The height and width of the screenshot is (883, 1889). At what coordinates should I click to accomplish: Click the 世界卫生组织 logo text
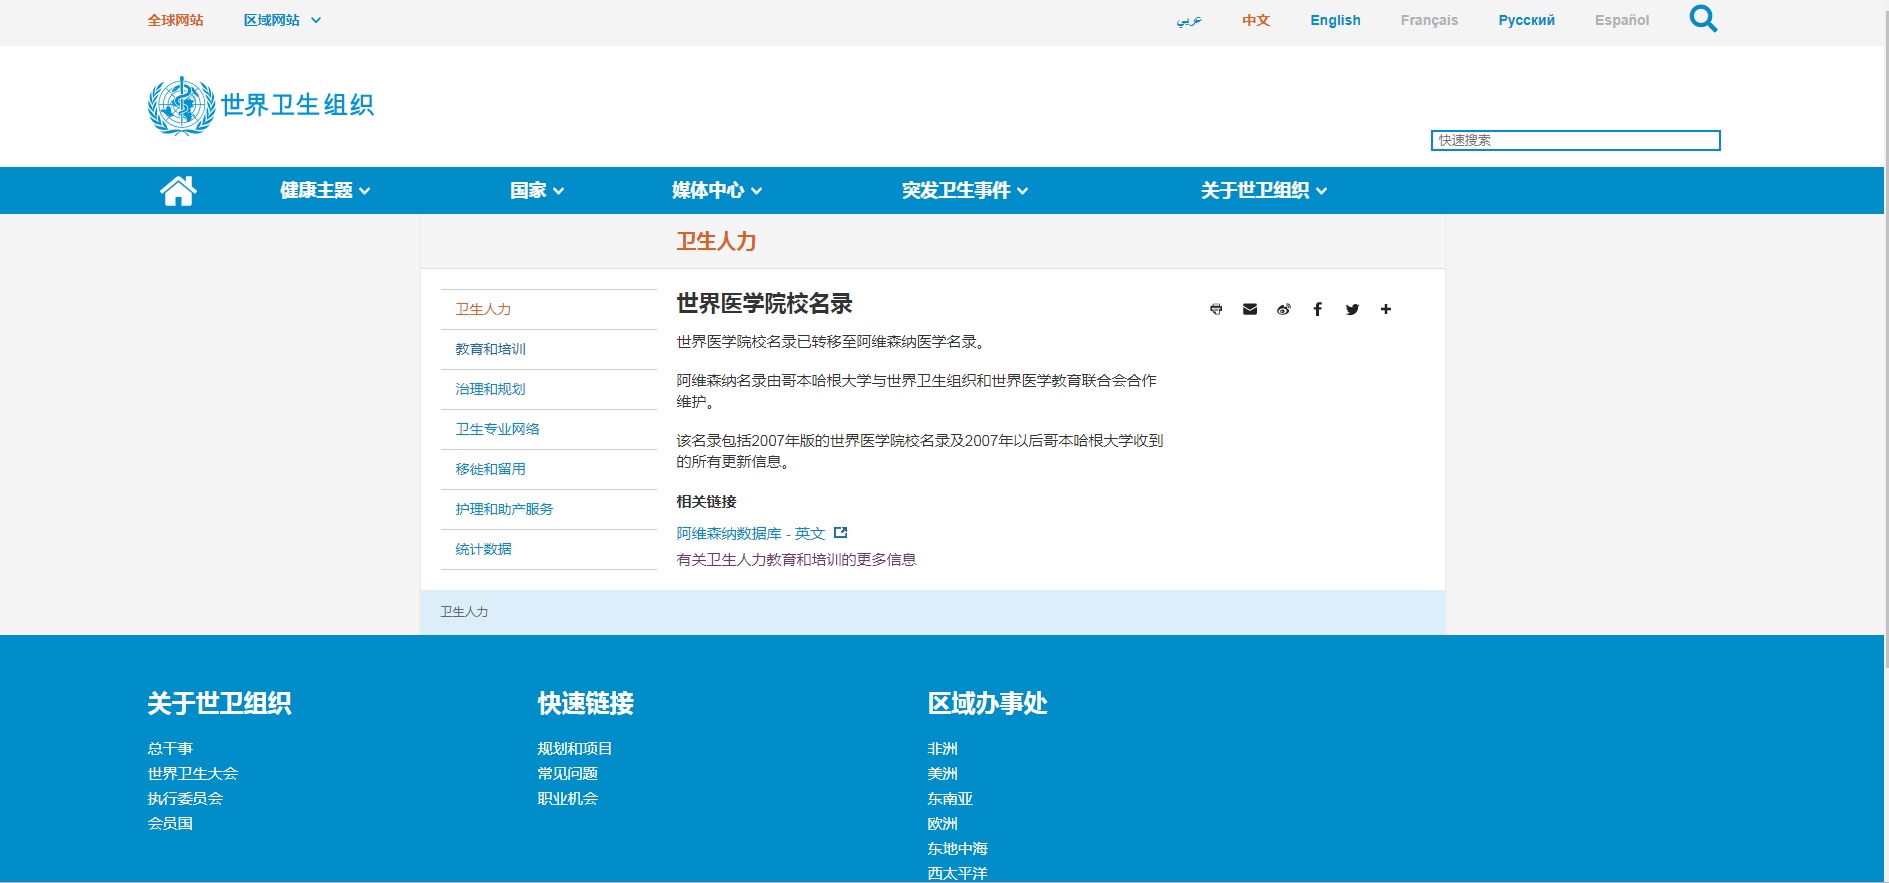[x=297, y=105]
